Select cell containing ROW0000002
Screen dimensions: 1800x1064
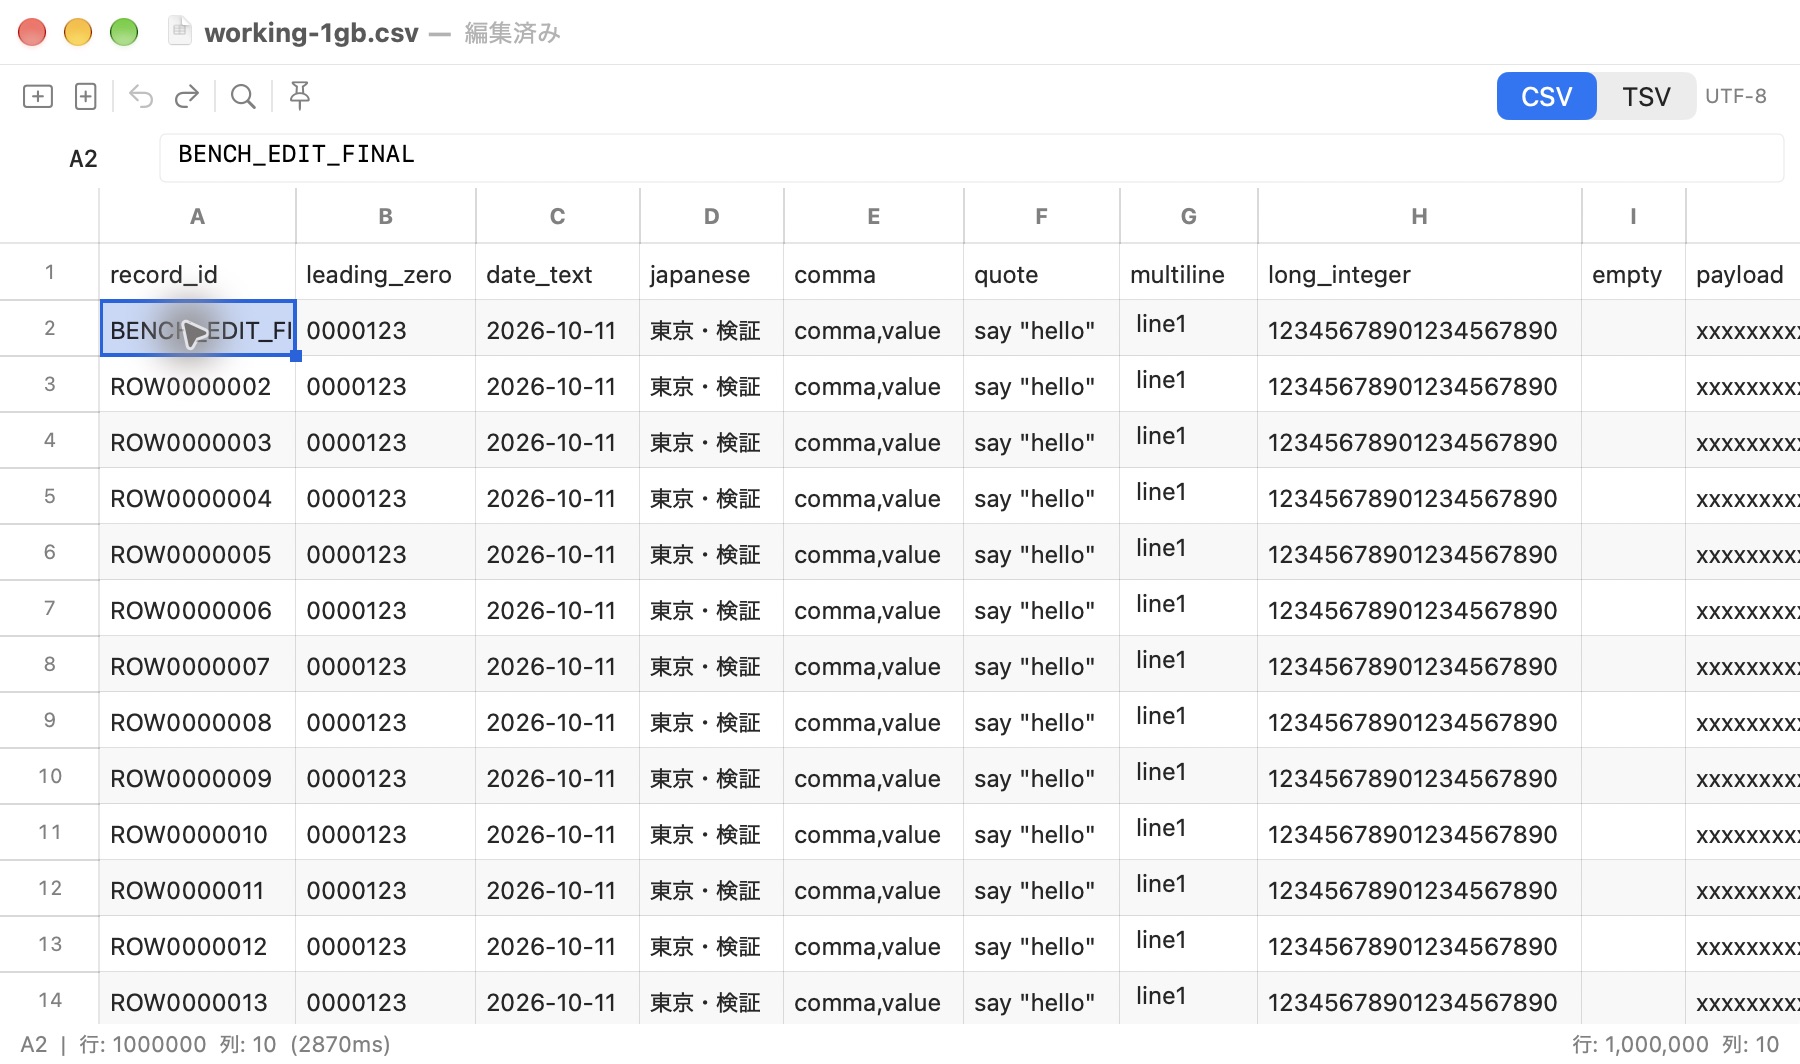[x=197, y=386]
